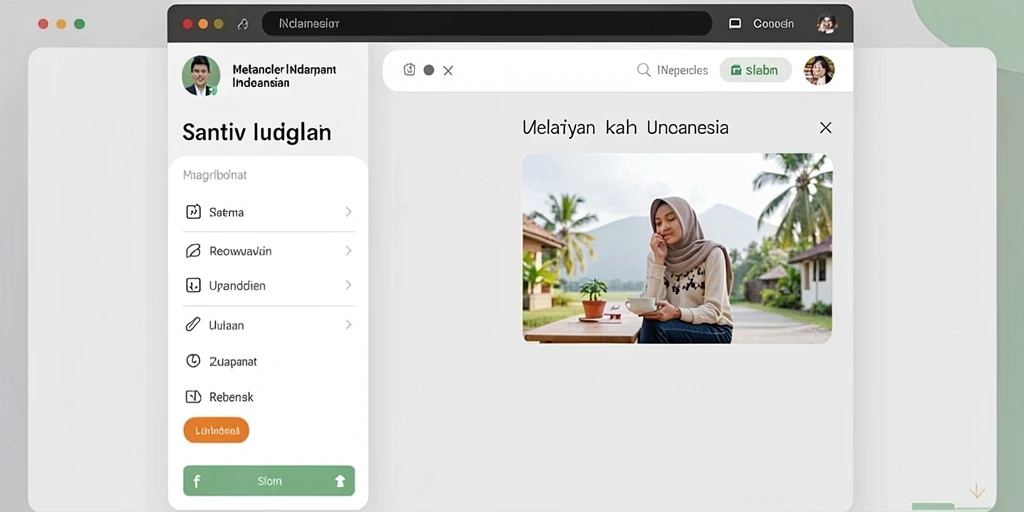Click the Upanddien download icon

[x=193, y=285]
